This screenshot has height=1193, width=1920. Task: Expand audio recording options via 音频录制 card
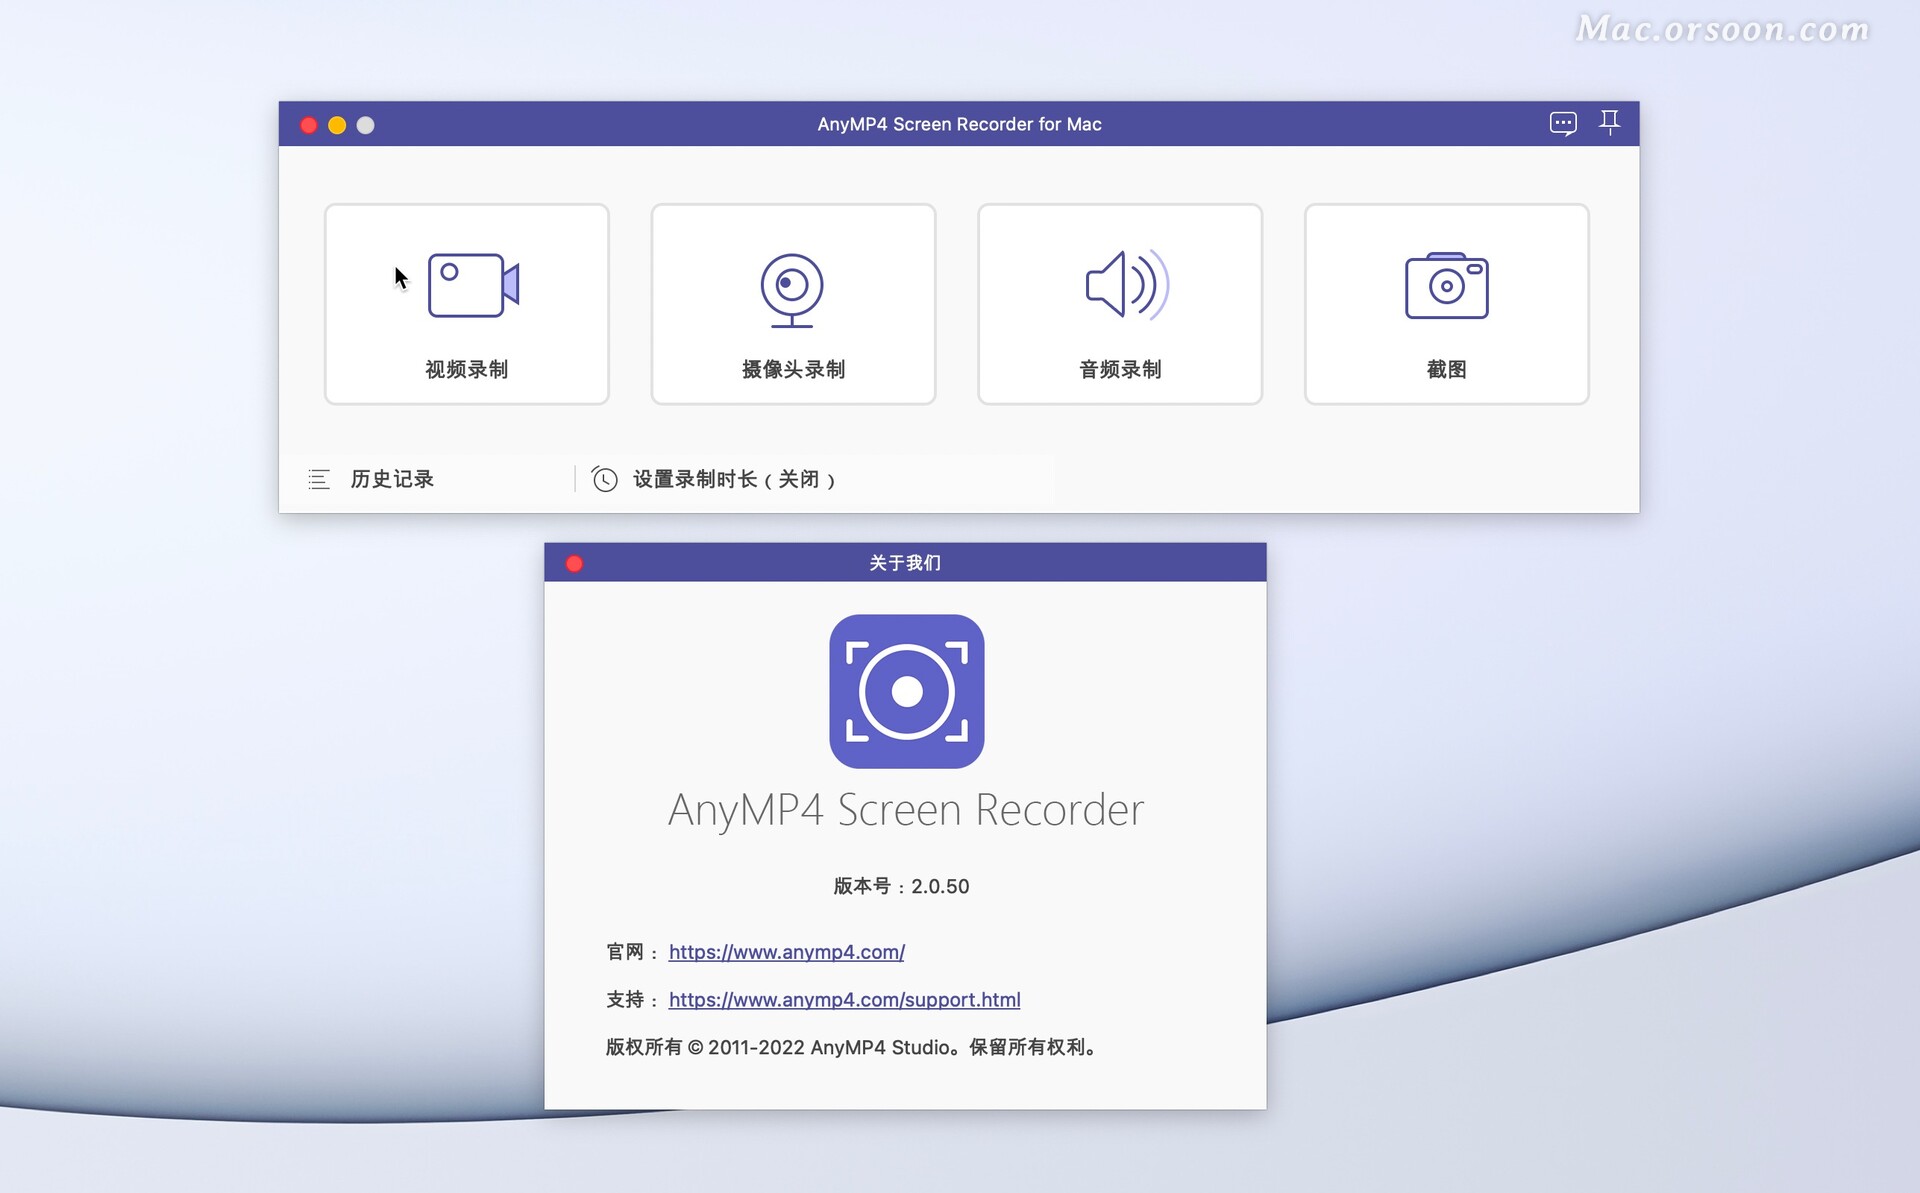click(x=1120, y=304)
